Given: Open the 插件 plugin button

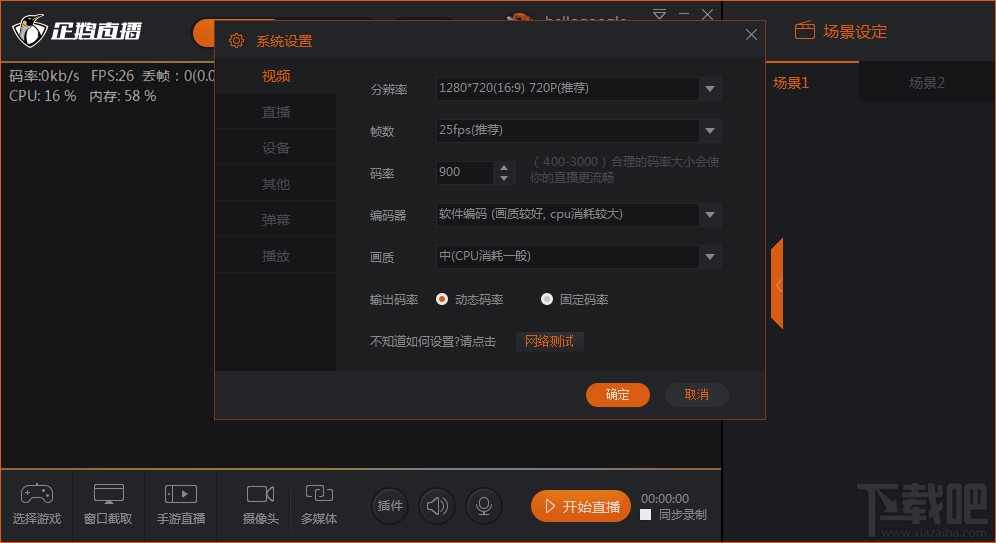Looking at the screenshot, I should pos(390,506).
